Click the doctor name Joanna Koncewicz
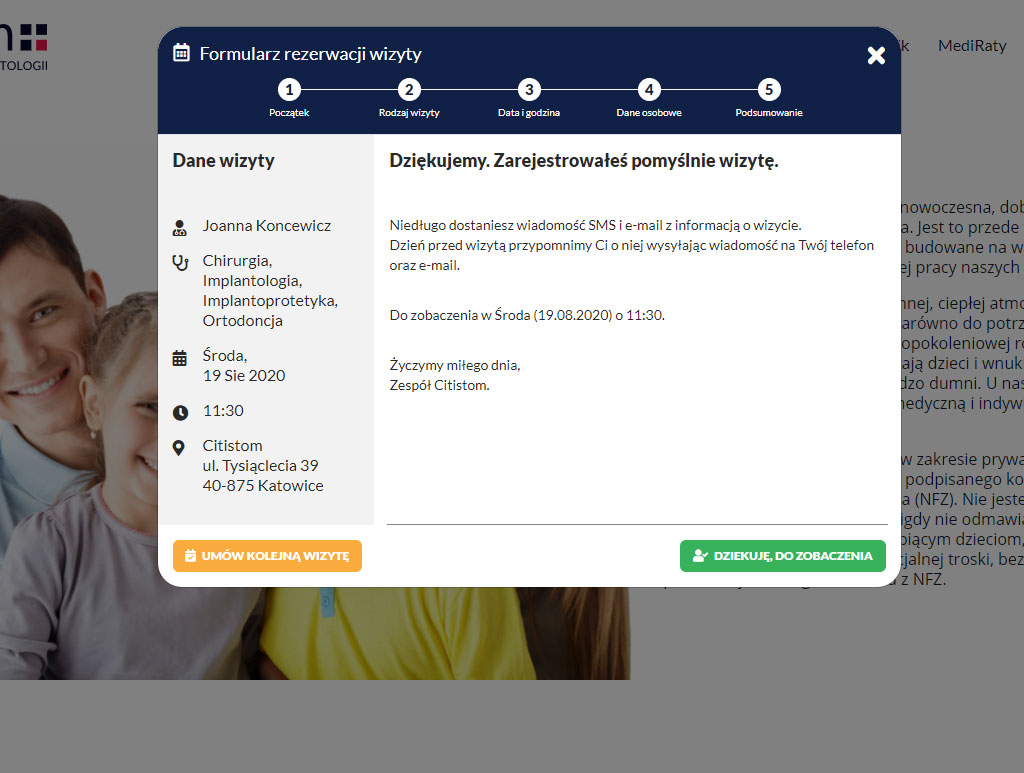Screen dimensions: 1024x773 click(266, 226)
